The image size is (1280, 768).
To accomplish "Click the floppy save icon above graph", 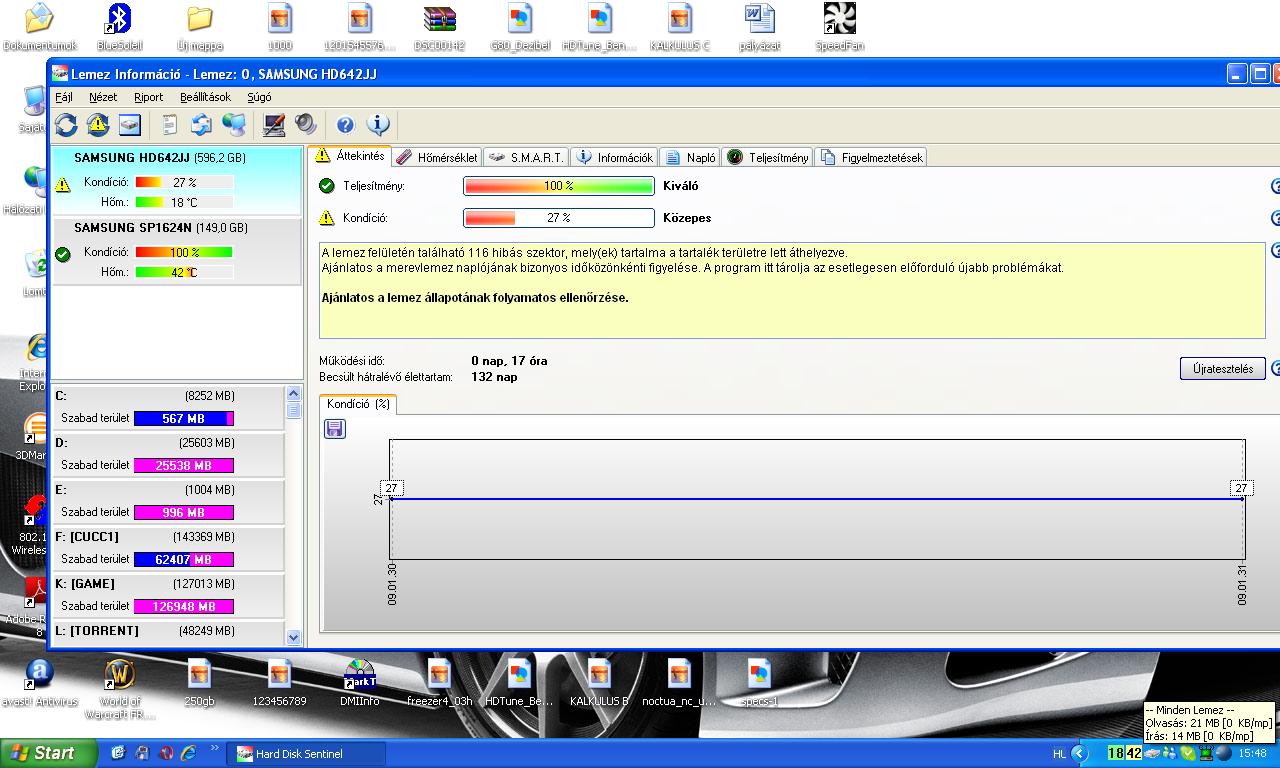I will click(335, 429).
